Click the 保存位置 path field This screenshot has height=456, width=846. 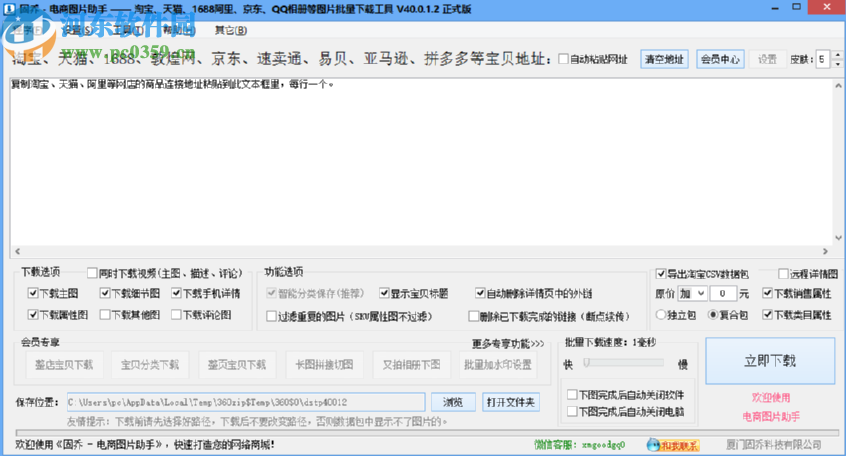pyautogui.click(x=246, y=402)
